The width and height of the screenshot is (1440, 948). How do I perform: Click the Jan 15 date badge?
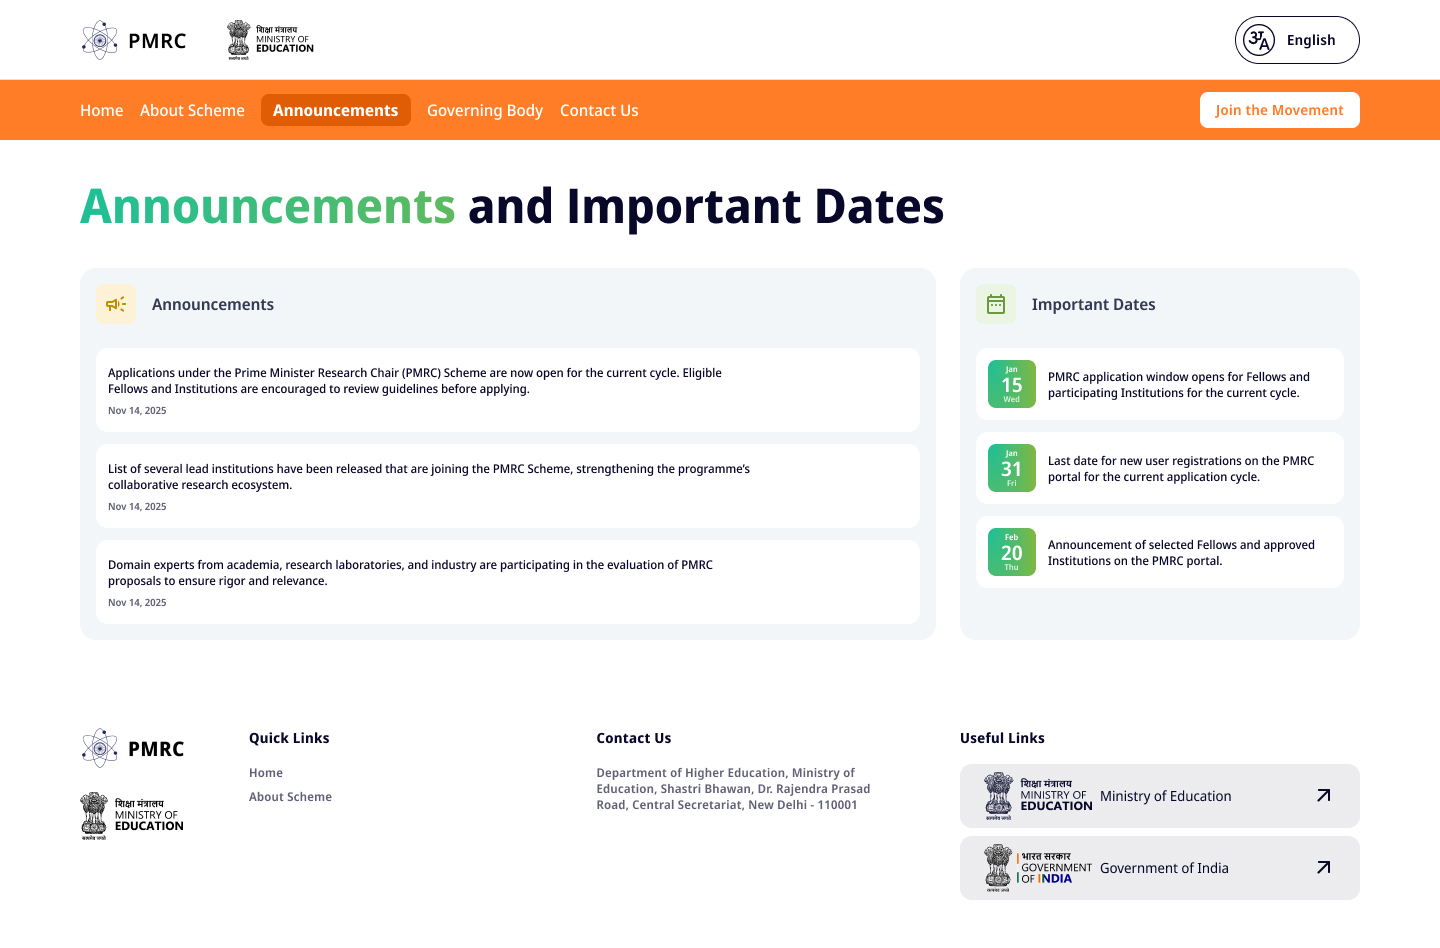(x=1011, y=384)
